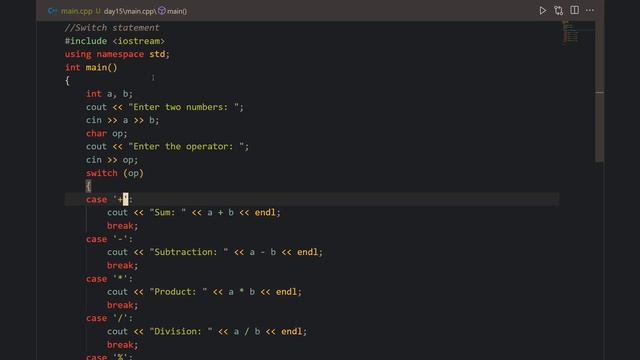Click break under the Product line
The width and height of the screenshot is (640, 360).
coord(122,305)
